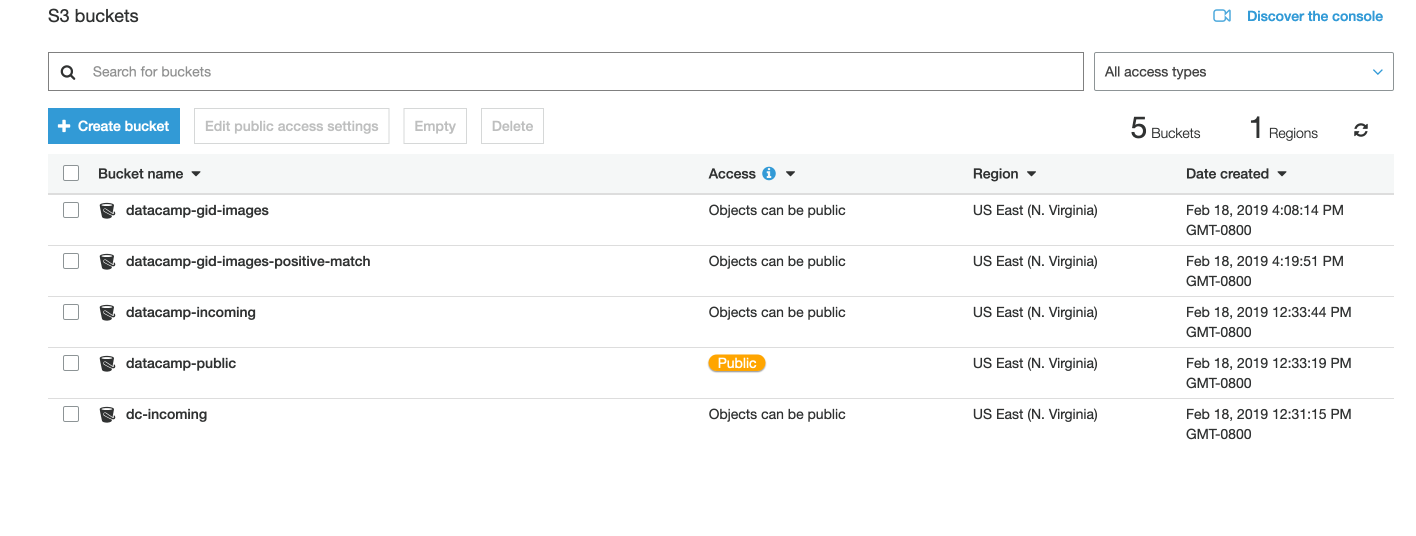1416x536 pixels.
Task: Click the bucket icon for datacamp-gid-images
Action: (x=107, y=211)
